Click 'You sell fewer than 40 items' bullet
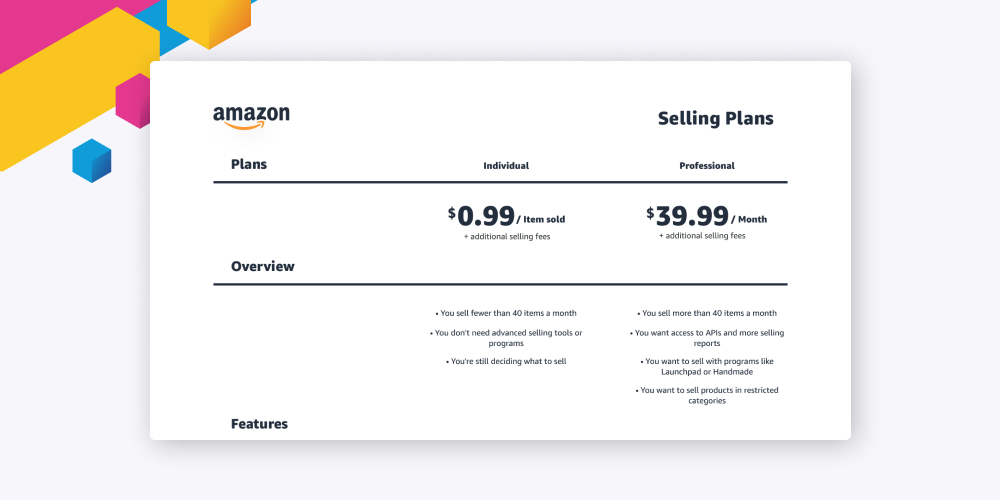Viewport: 1000px width, 500px height. click(x=506, y=313)
